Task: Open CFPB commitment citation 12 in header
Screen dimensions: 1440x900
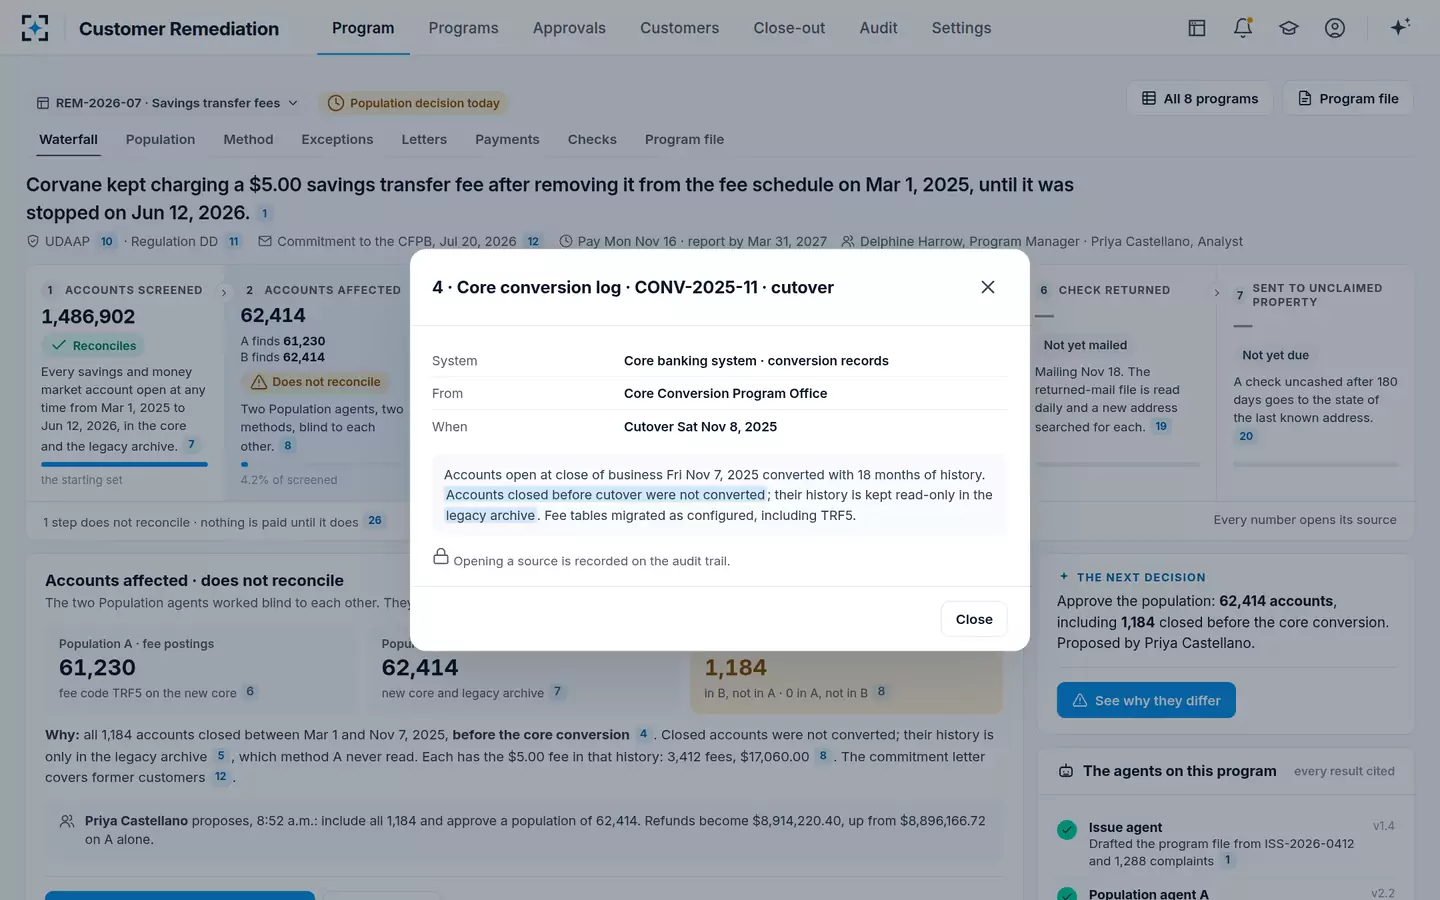Action: [x=533, y=241]
